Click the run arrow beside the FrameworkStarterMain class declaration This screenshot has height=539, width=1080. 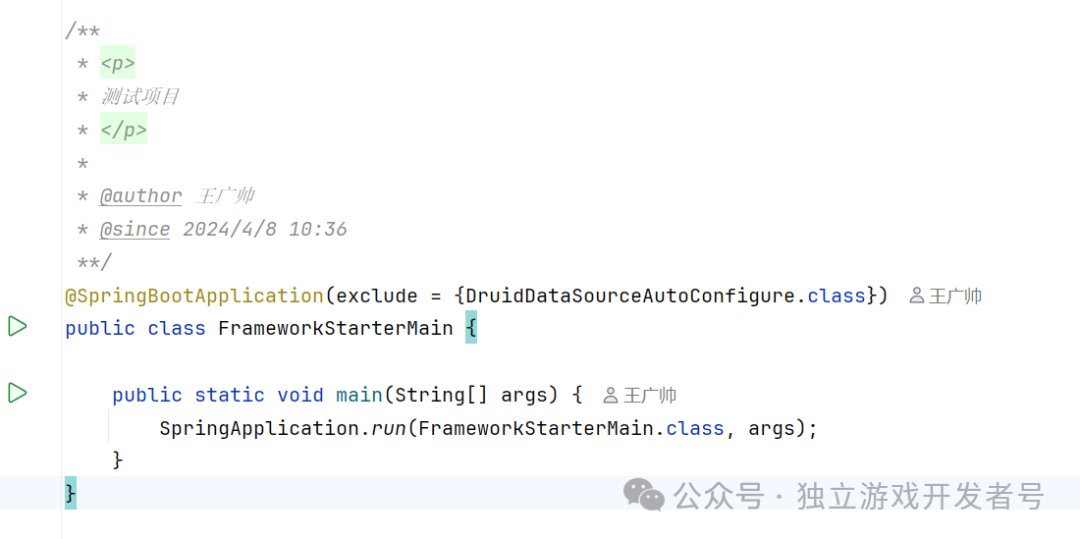[x=17, y=326]
